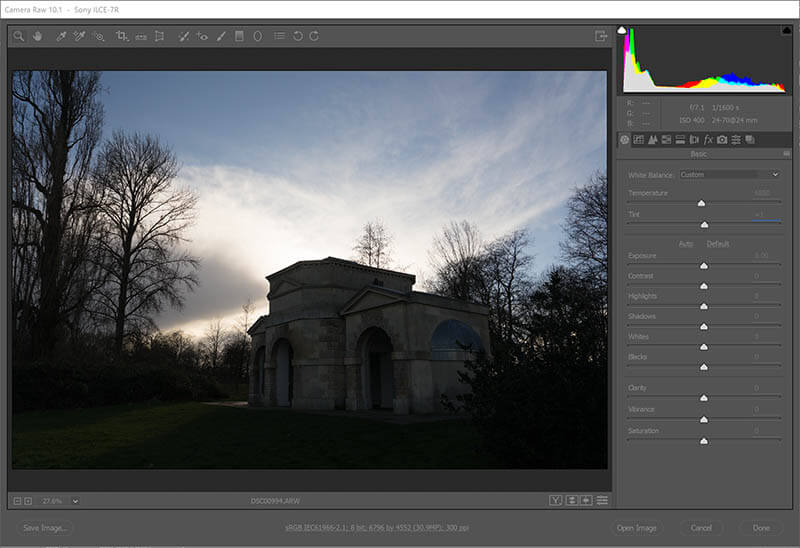Select the White Balance eyedropper tool

[x=61, y=36]
